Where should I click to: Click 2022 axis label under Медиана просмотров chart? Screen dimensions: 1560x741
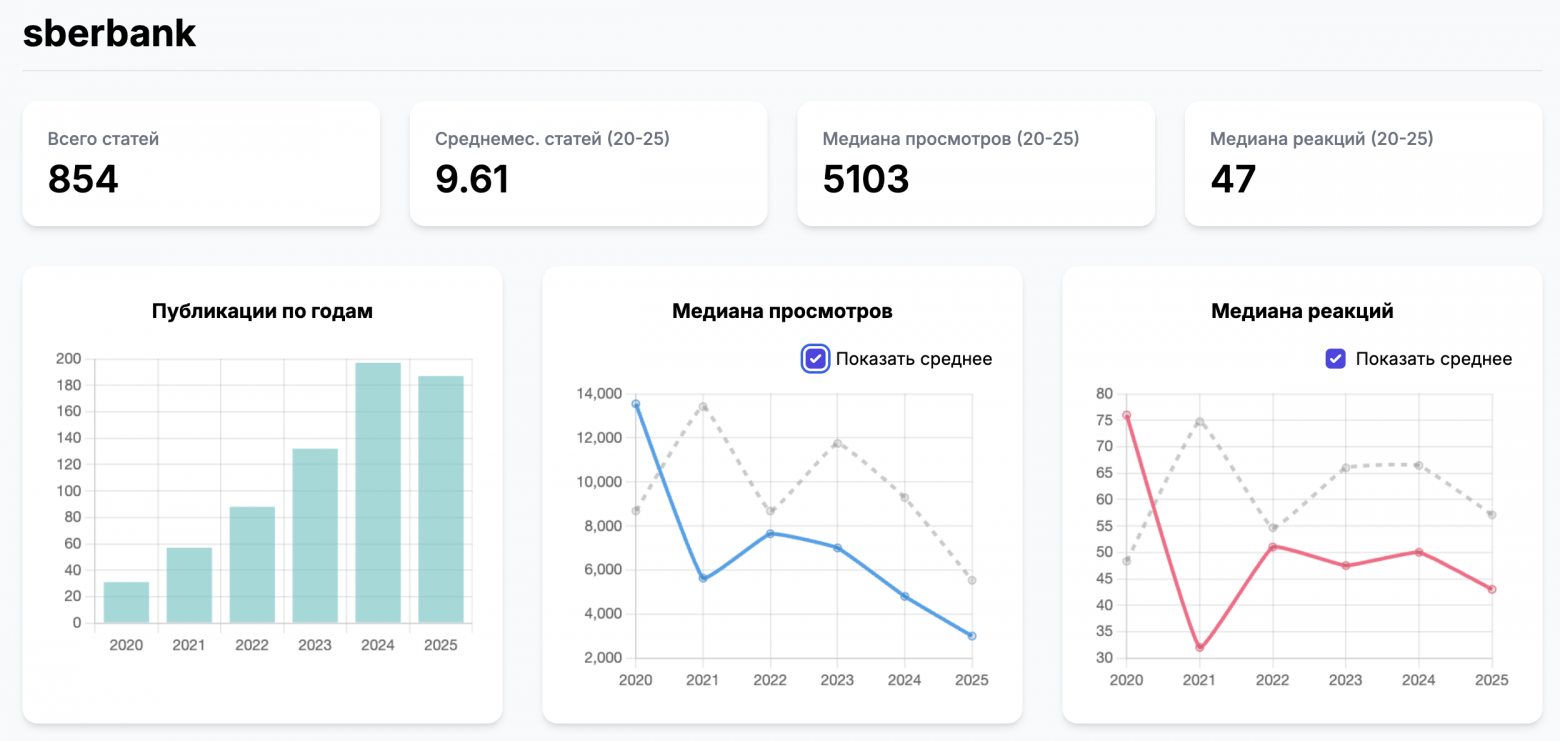click(x=770, y=680)
